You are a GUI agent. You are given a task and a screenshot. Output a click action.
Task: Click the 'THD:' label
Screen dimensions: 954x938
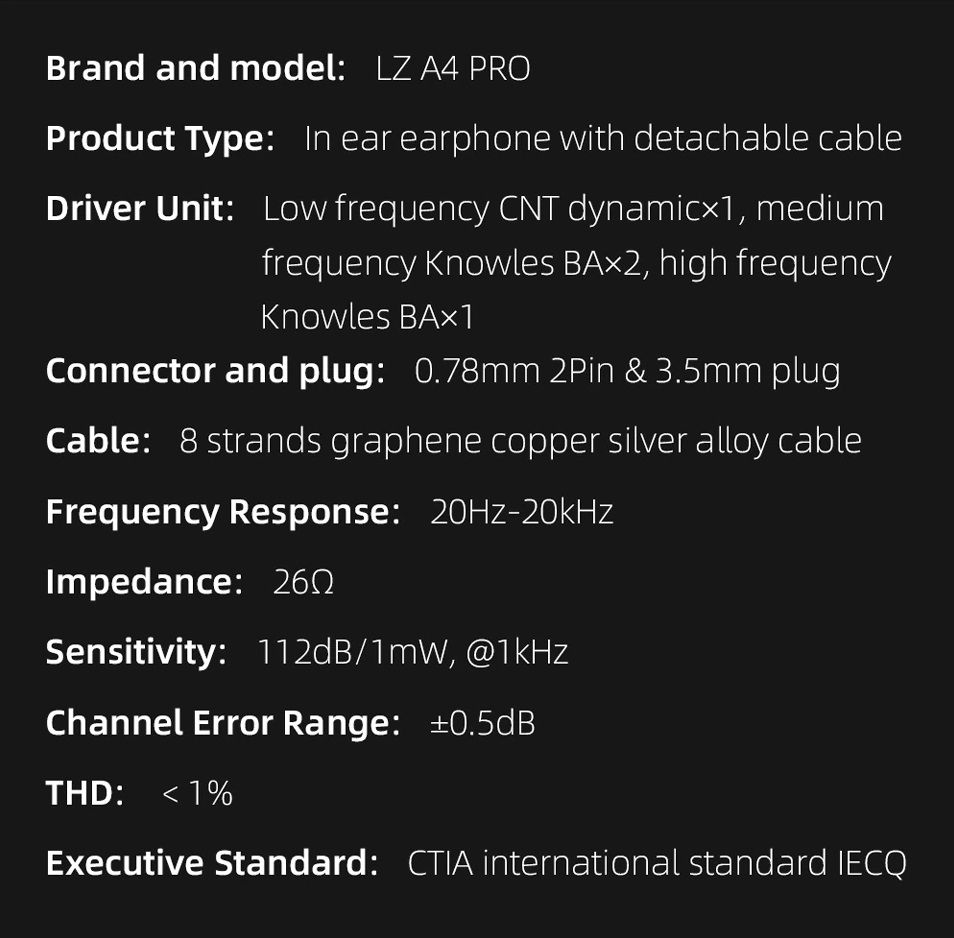(85, 793)
